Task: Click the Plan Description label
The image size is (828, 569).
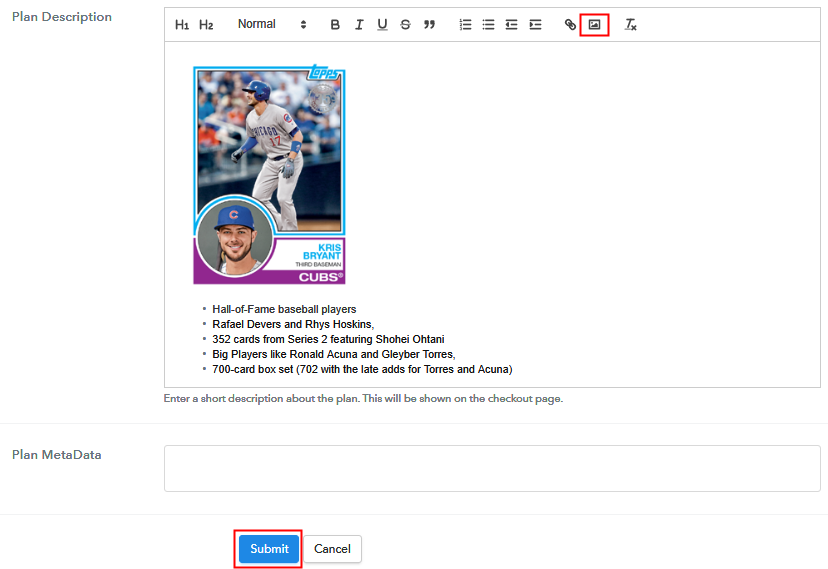Action: 62,17
